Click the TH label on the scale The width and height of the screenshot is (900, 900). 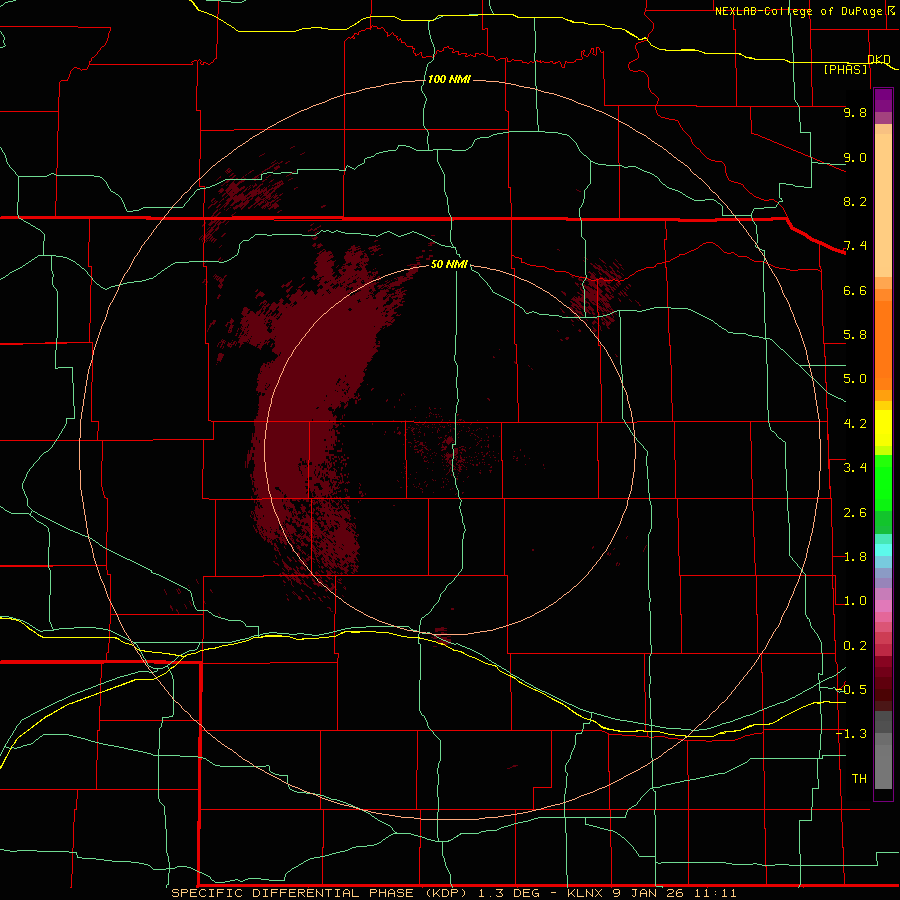click(x=859, y=779)
